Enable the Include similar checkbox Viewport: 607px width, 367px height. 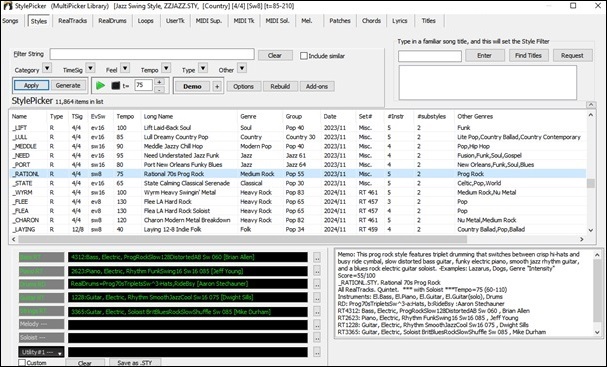pos(304,56)
